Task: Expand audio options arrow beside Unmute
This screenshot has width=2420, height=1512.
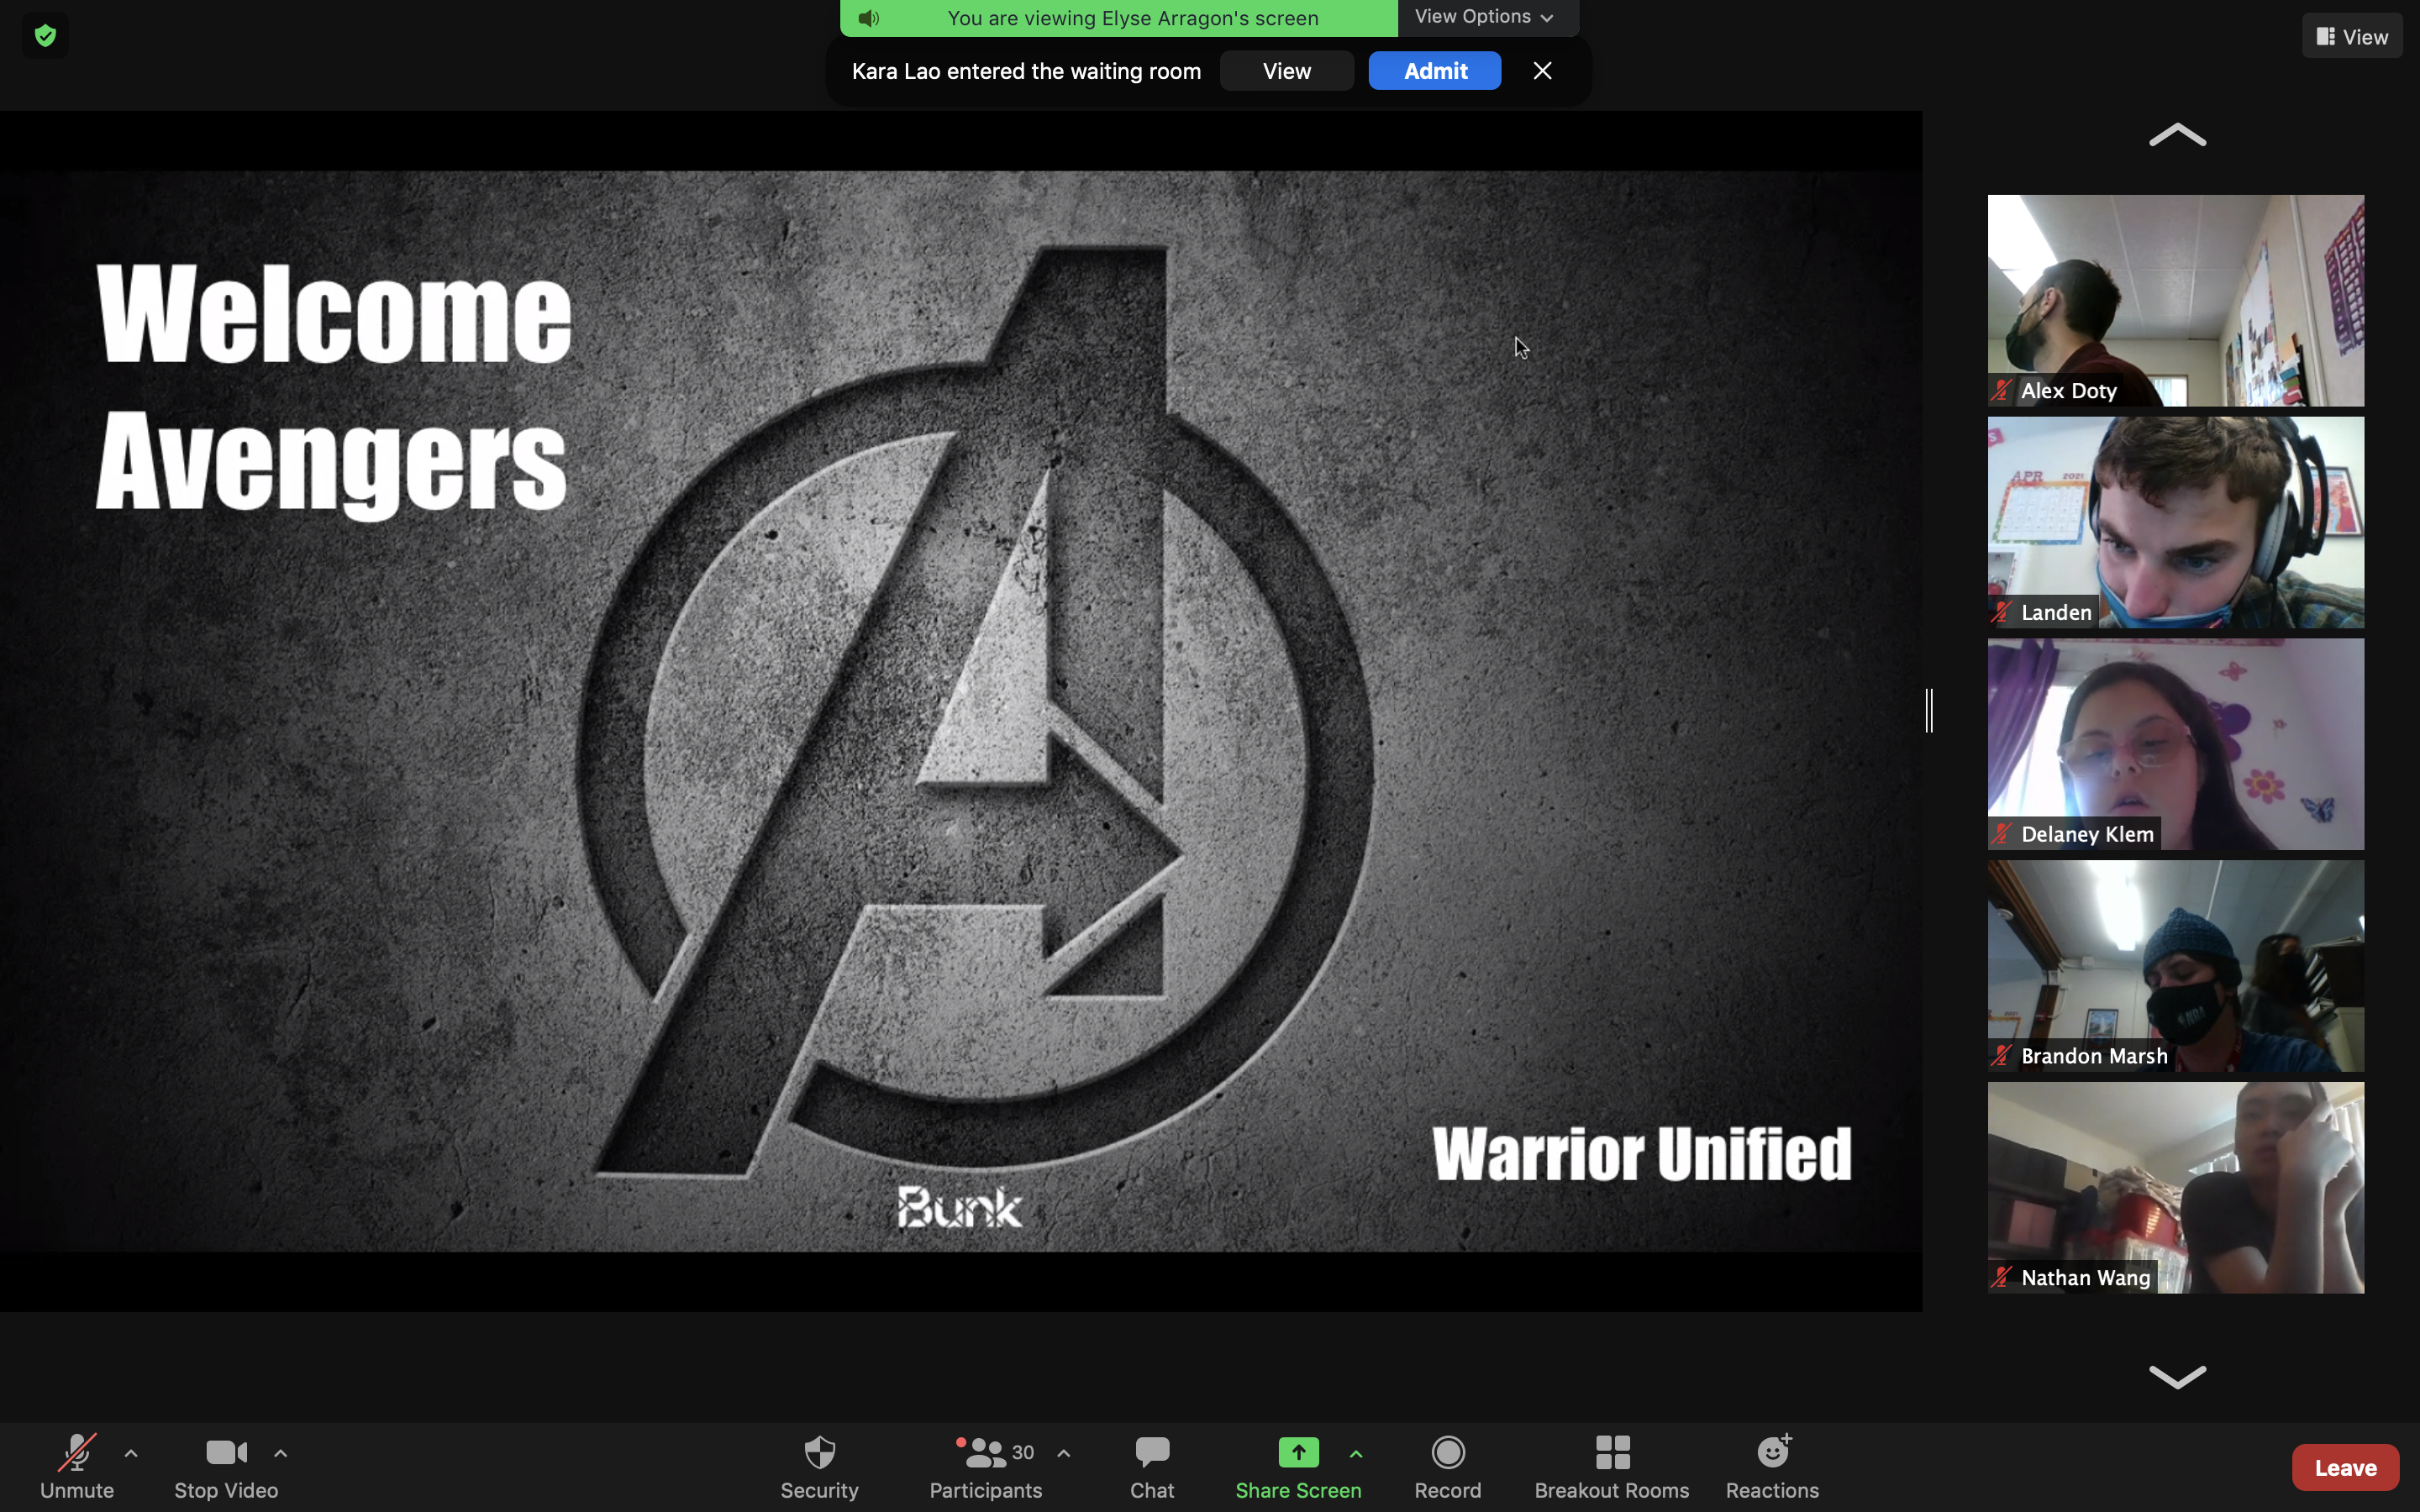Action: 131,1453
